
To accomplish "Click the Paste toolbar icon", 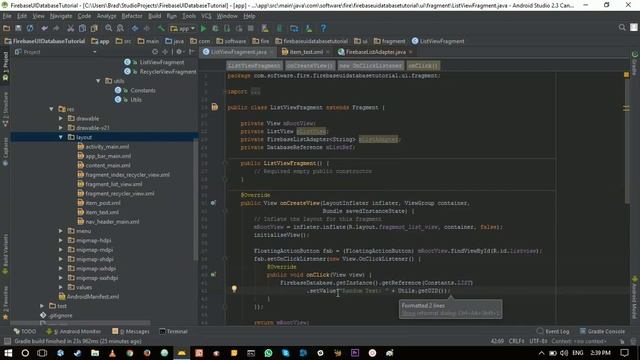I will click(94, 28).
